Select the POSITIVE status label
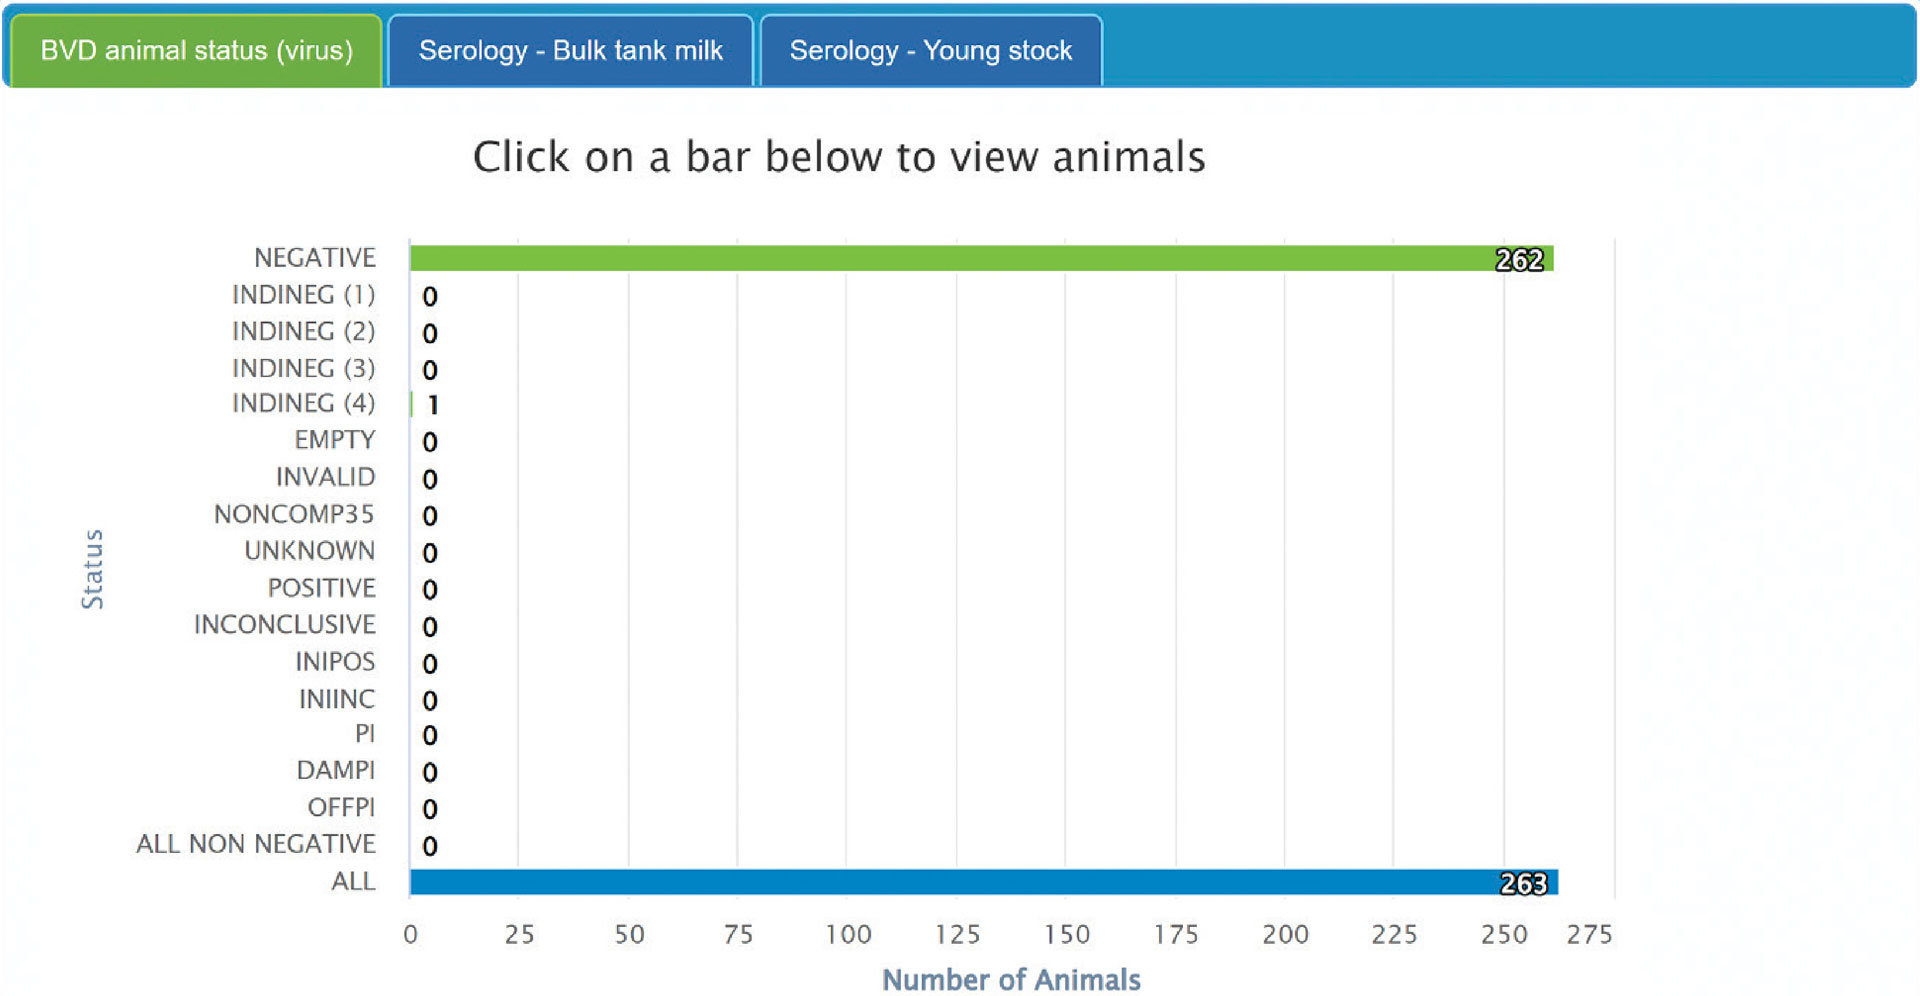This screenshot has height=996, width=1920. (321, 588)
